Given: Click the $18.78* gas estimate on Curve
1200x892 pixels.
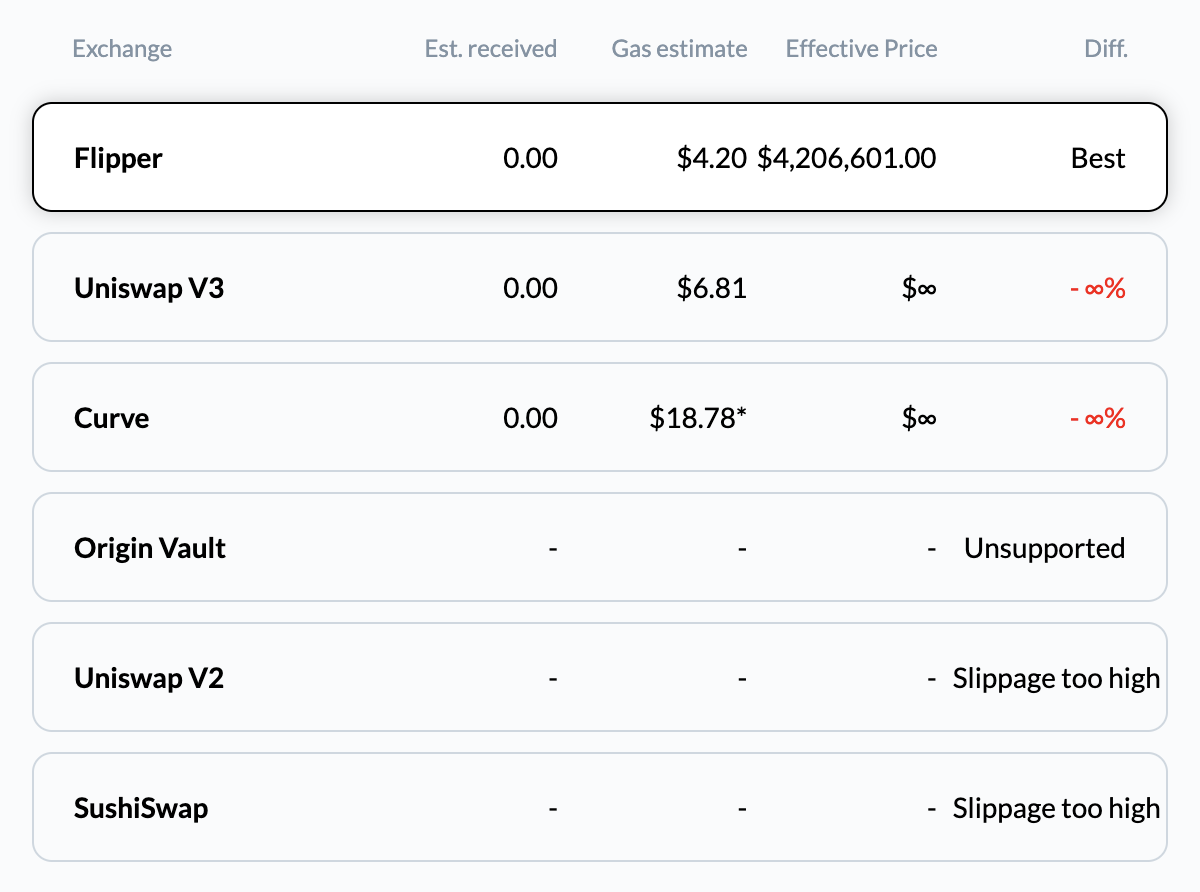Looking at the screenshot, I should click(x=701, y=417).
